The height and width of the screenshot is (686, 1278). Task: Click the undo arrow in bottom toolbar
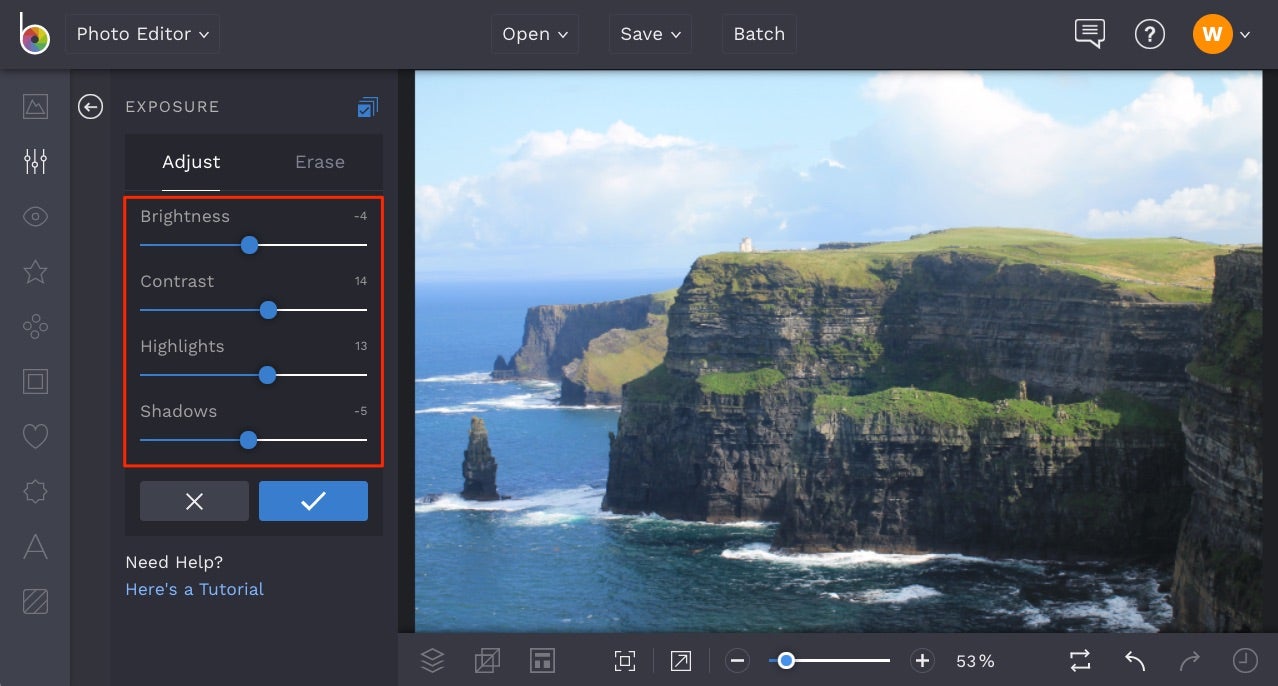point(1134,660)
